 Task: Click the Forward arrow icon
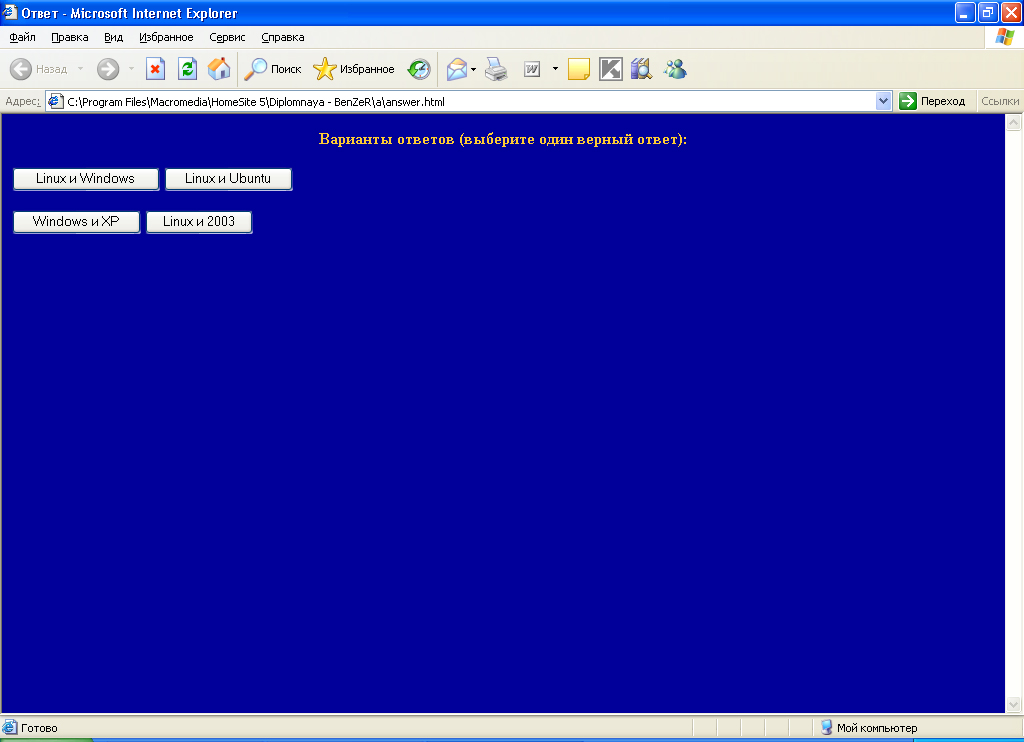108,69
